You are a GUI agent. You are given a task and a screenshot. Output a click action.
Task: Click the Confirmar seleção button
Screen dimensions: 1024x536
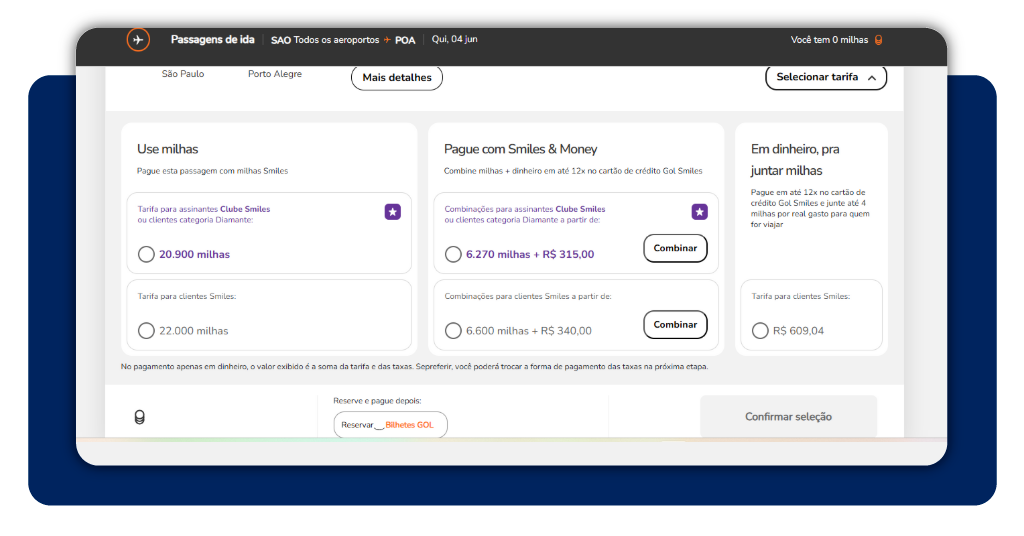[x=788, y=417]
